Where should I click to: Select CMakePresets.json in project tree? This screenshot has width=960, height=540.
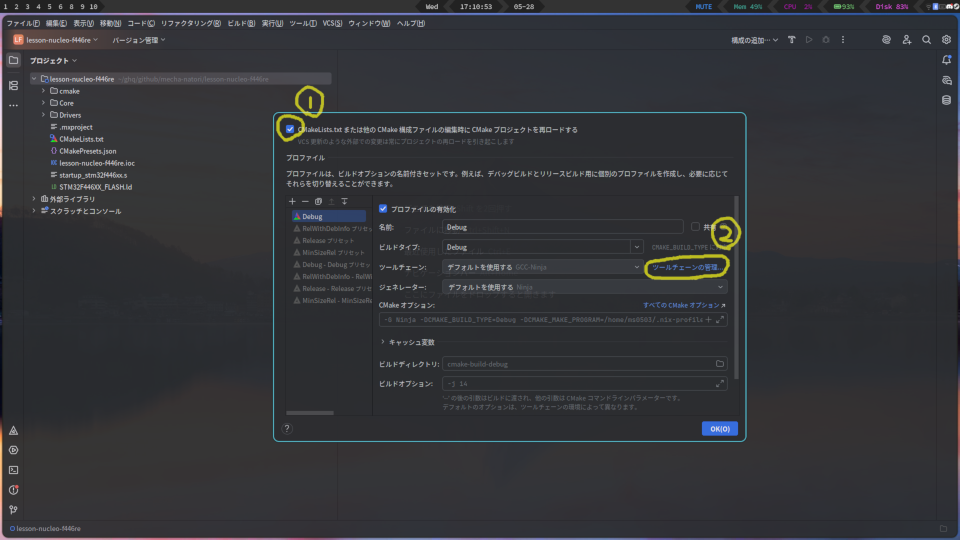88,151
